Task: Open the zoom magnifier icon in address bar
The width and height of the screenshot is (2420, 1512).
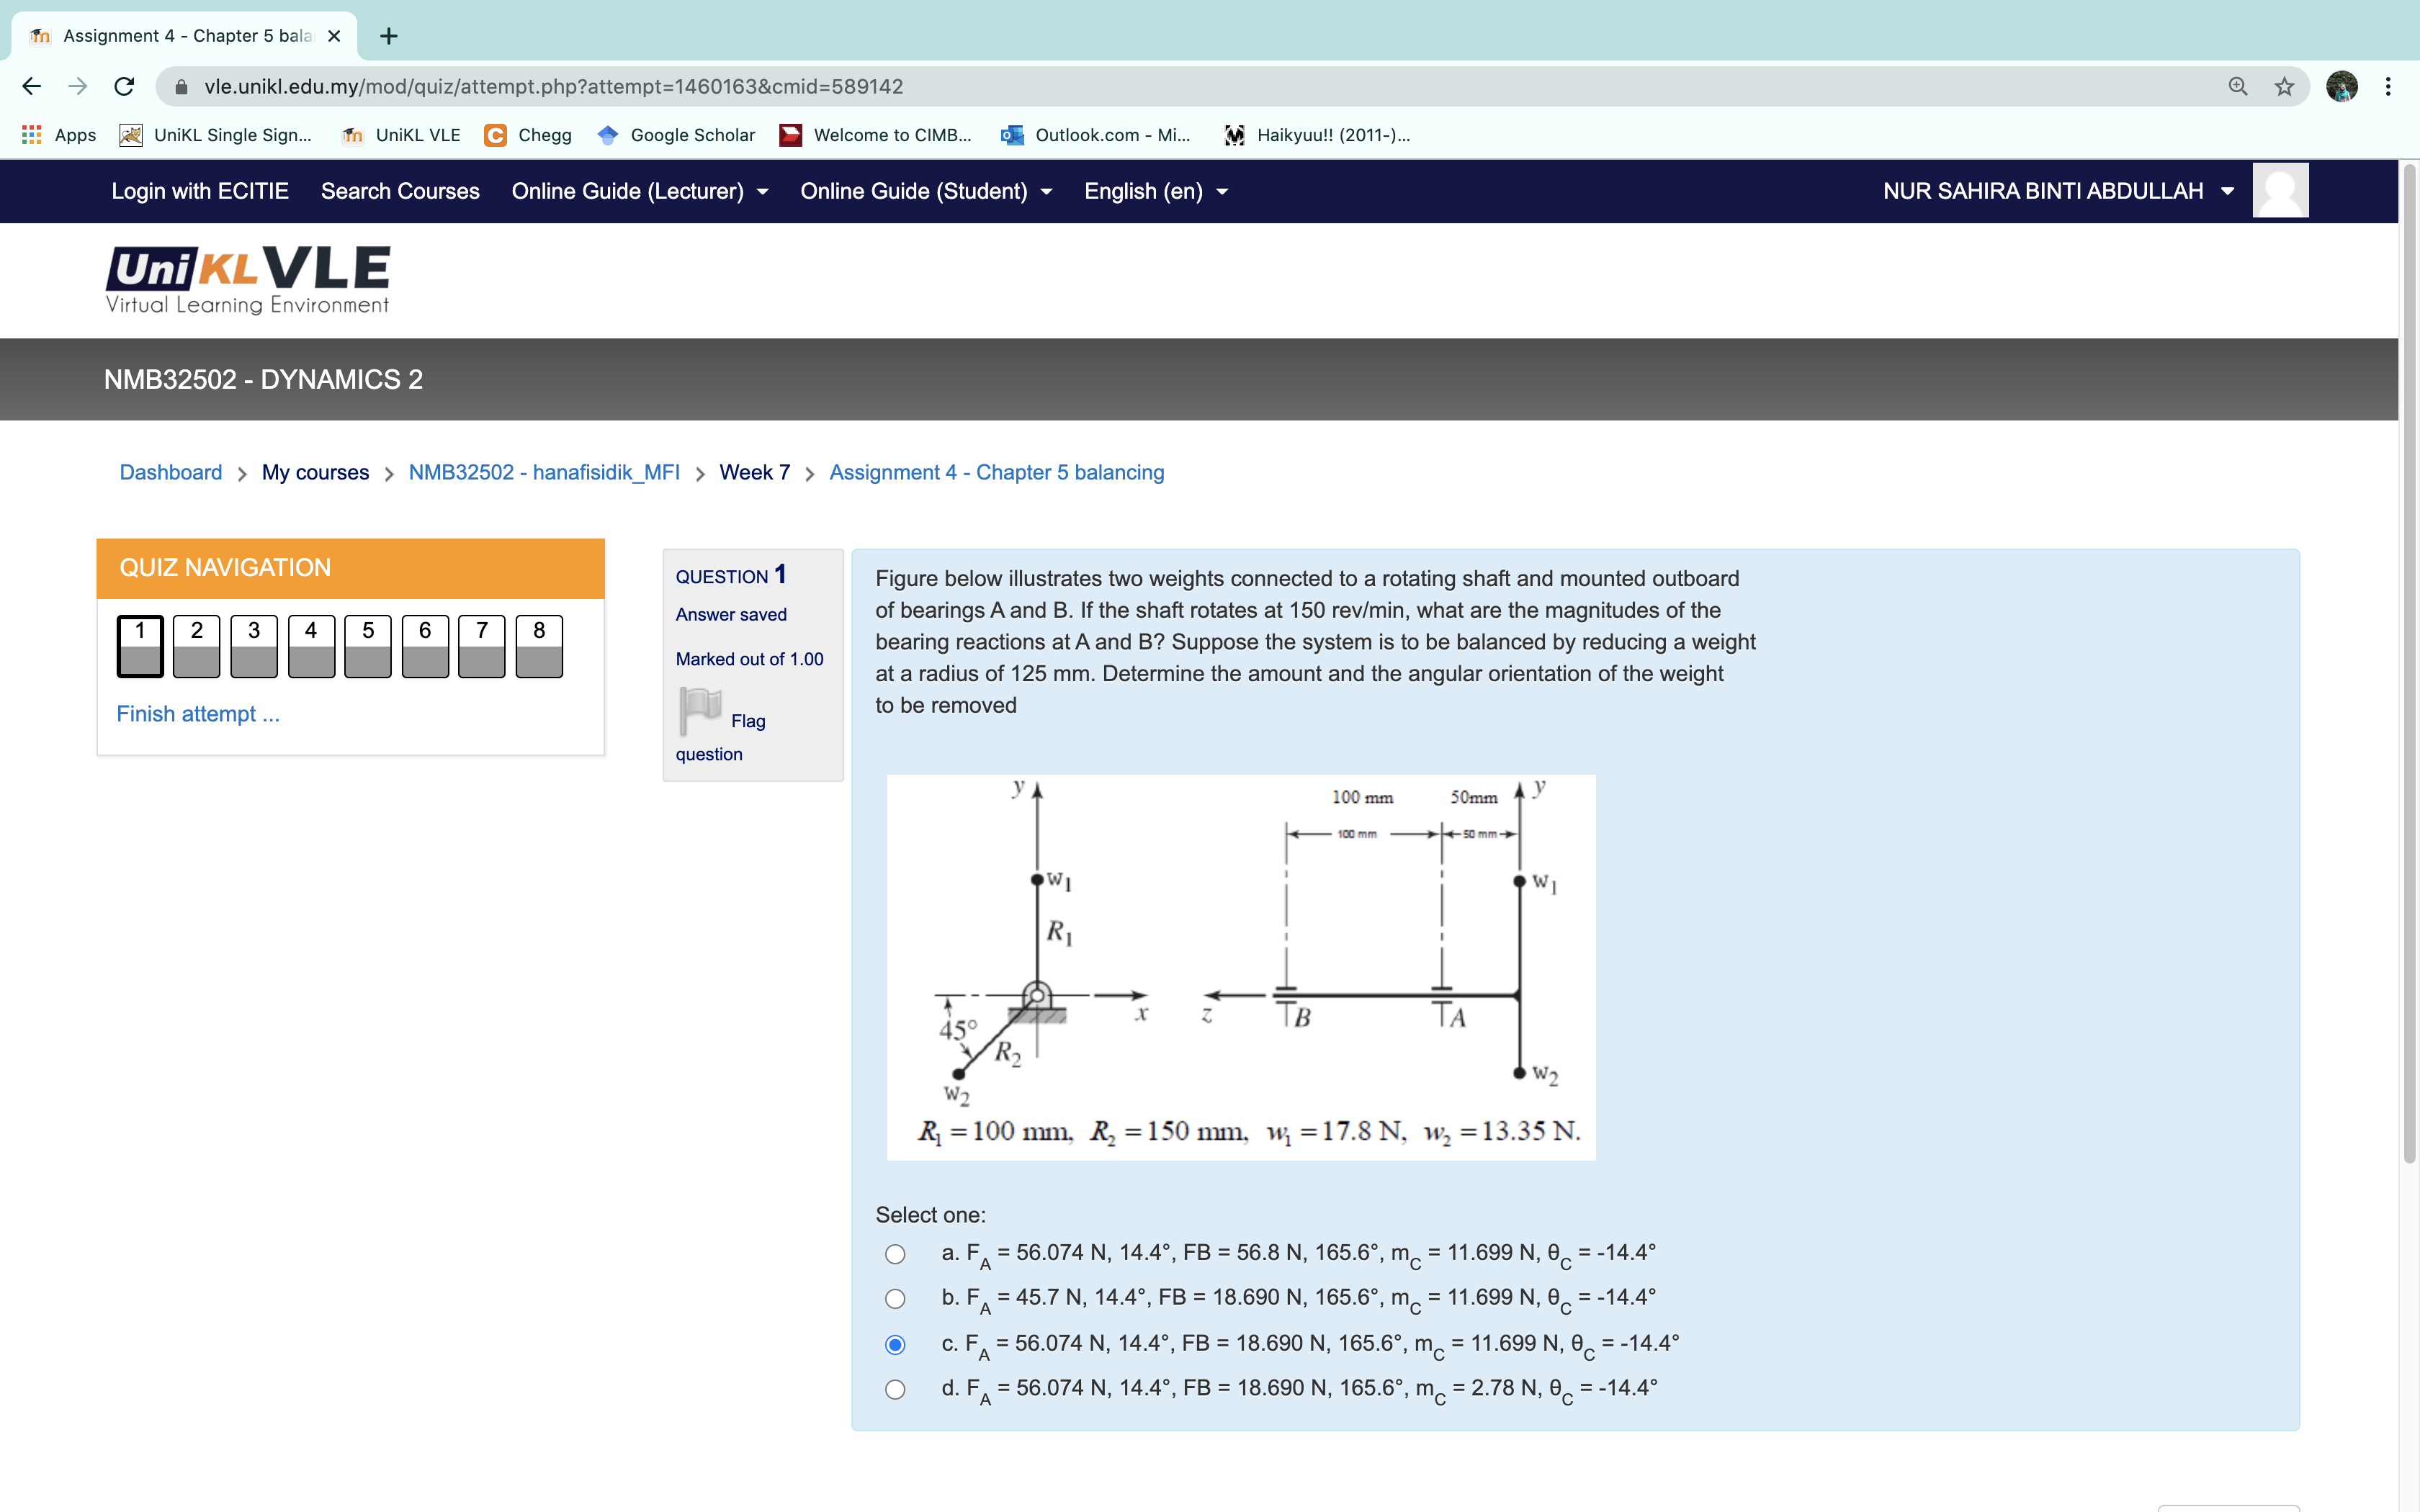Action: pos(2238,87)
